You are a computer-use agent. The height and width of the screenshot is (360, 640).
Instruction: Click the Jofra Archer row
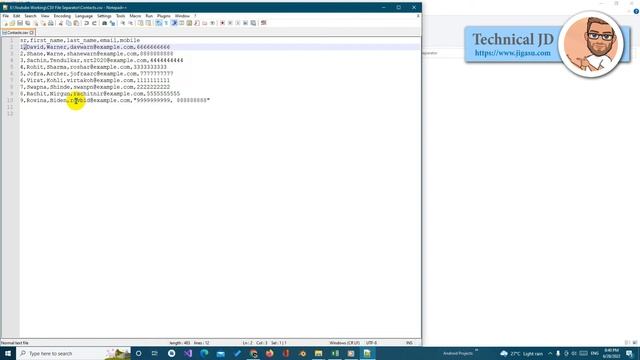click(x=97, y=73)
